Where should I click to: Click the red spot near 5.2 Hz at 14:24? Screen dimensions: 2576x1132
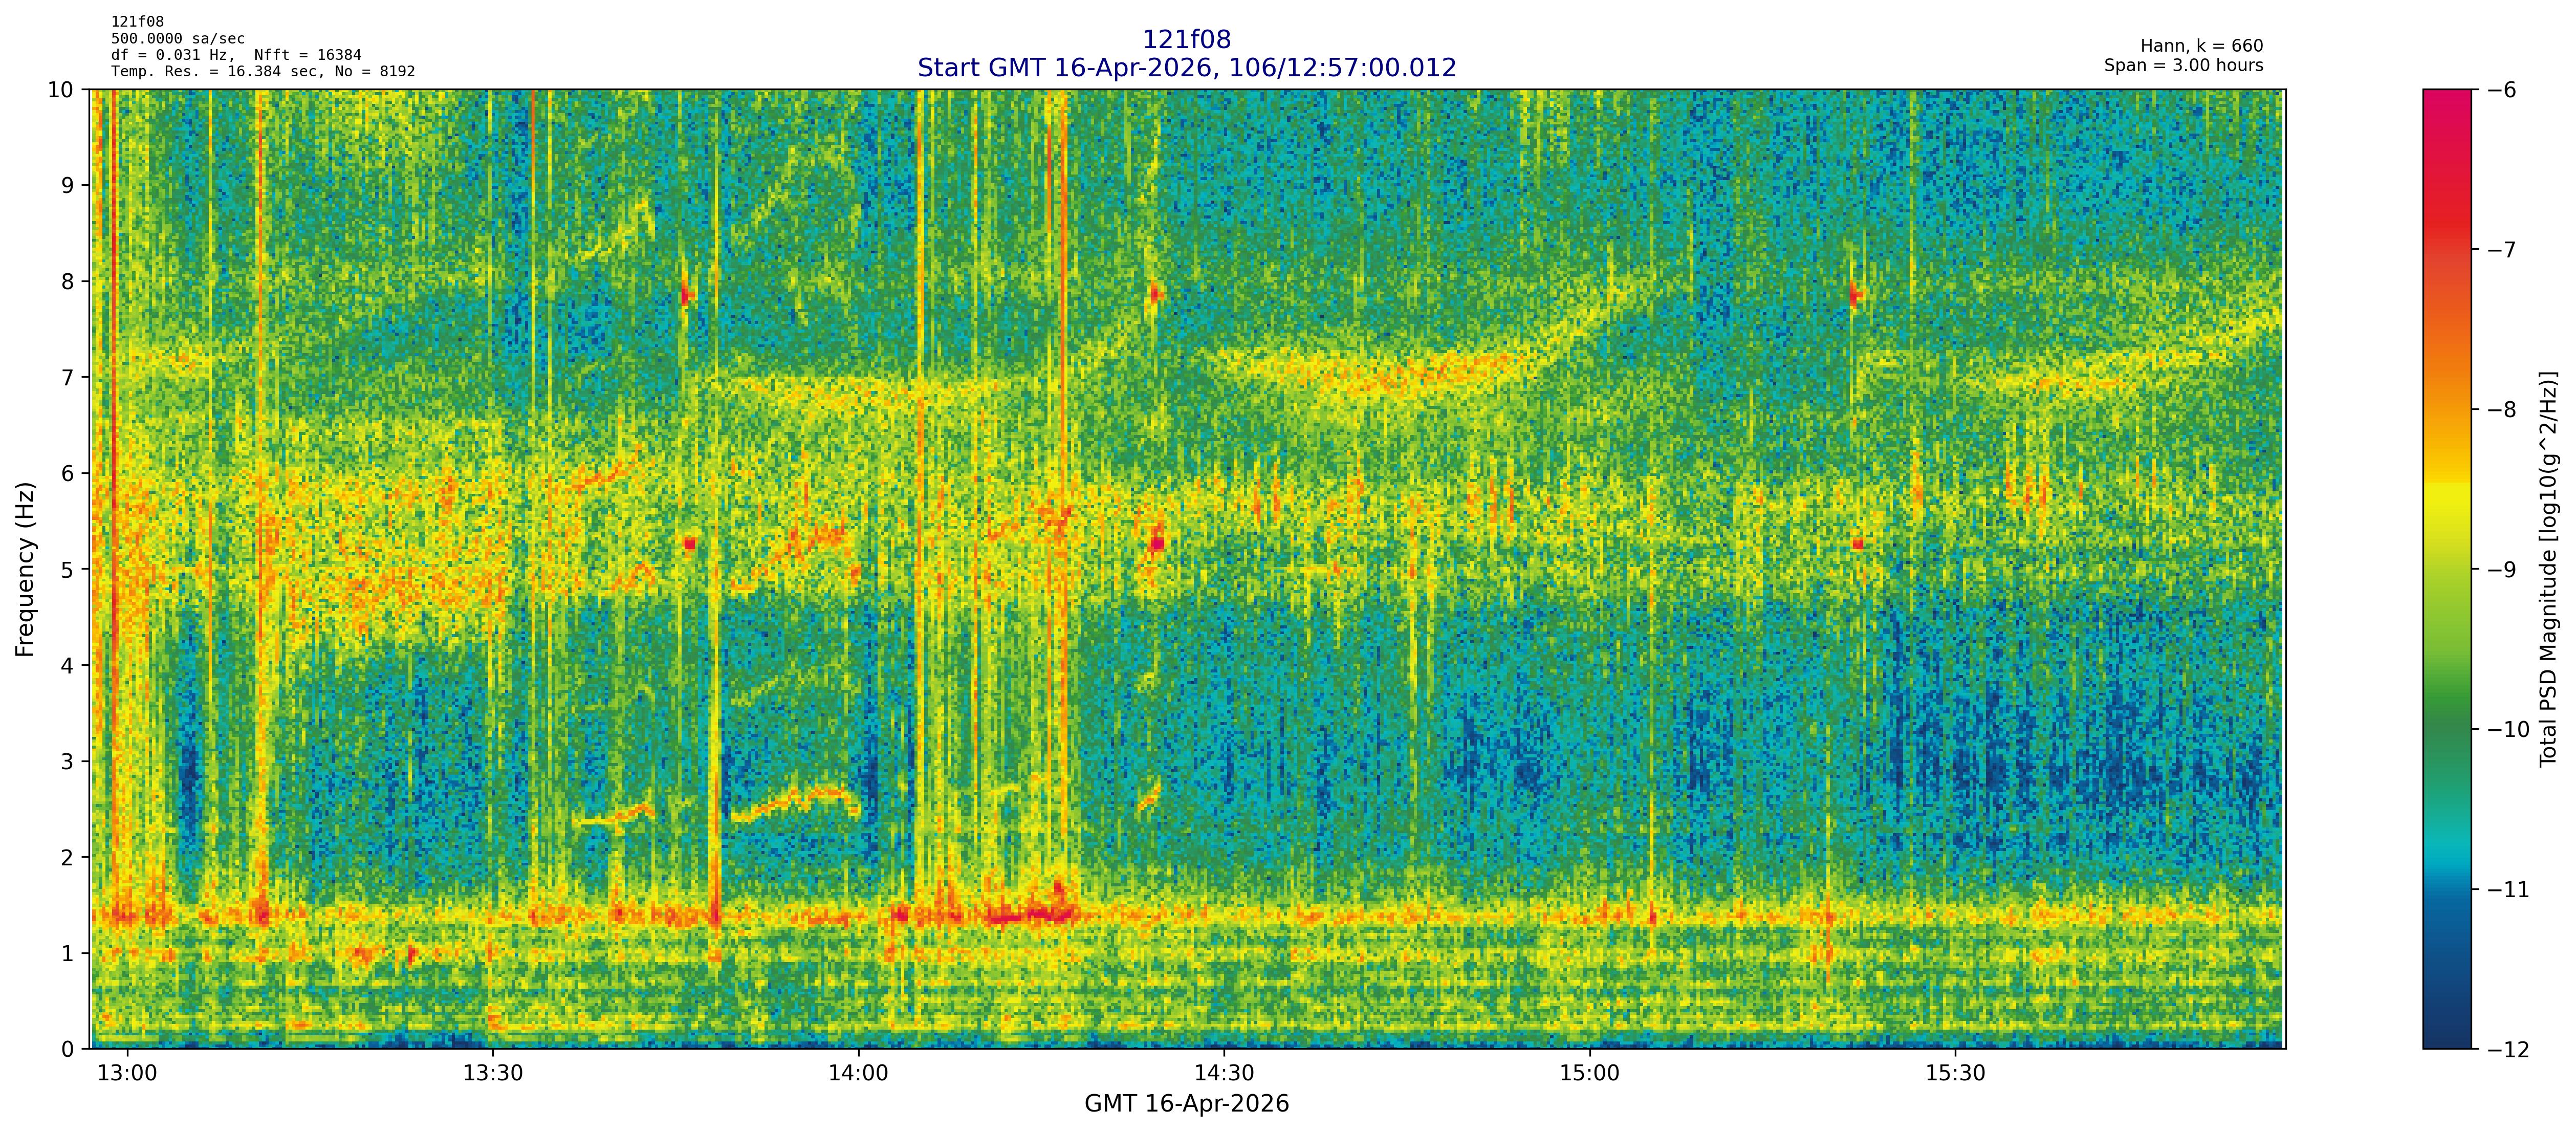[1157, 544]
